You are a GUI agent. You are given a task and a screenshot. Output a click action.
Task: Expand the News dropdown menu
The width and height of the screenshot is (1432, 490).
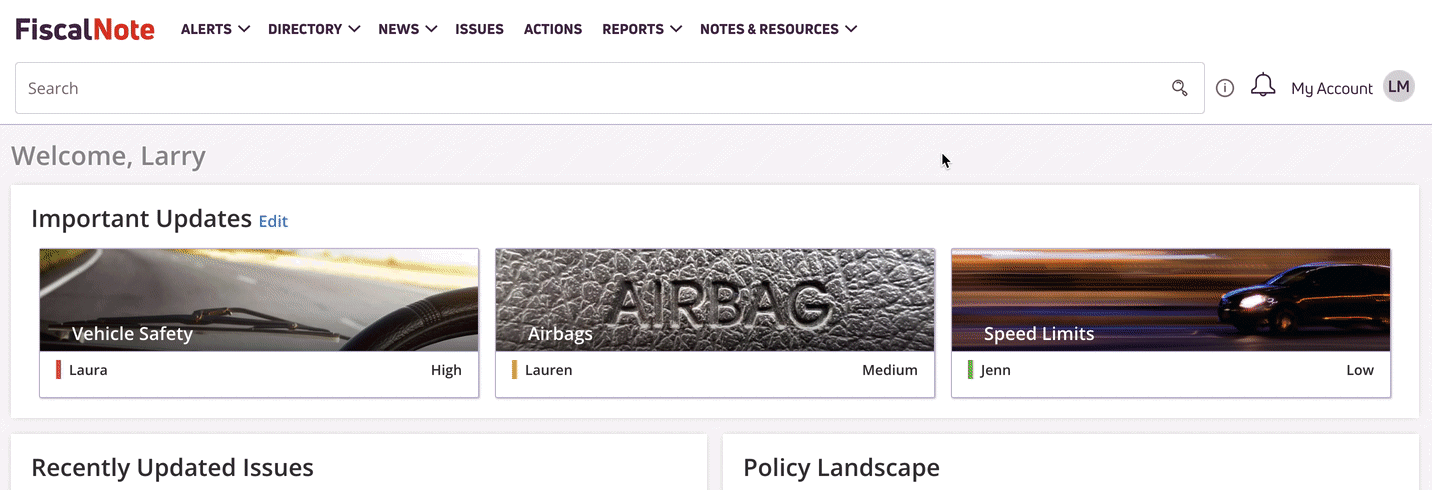(x=408, y=29)
